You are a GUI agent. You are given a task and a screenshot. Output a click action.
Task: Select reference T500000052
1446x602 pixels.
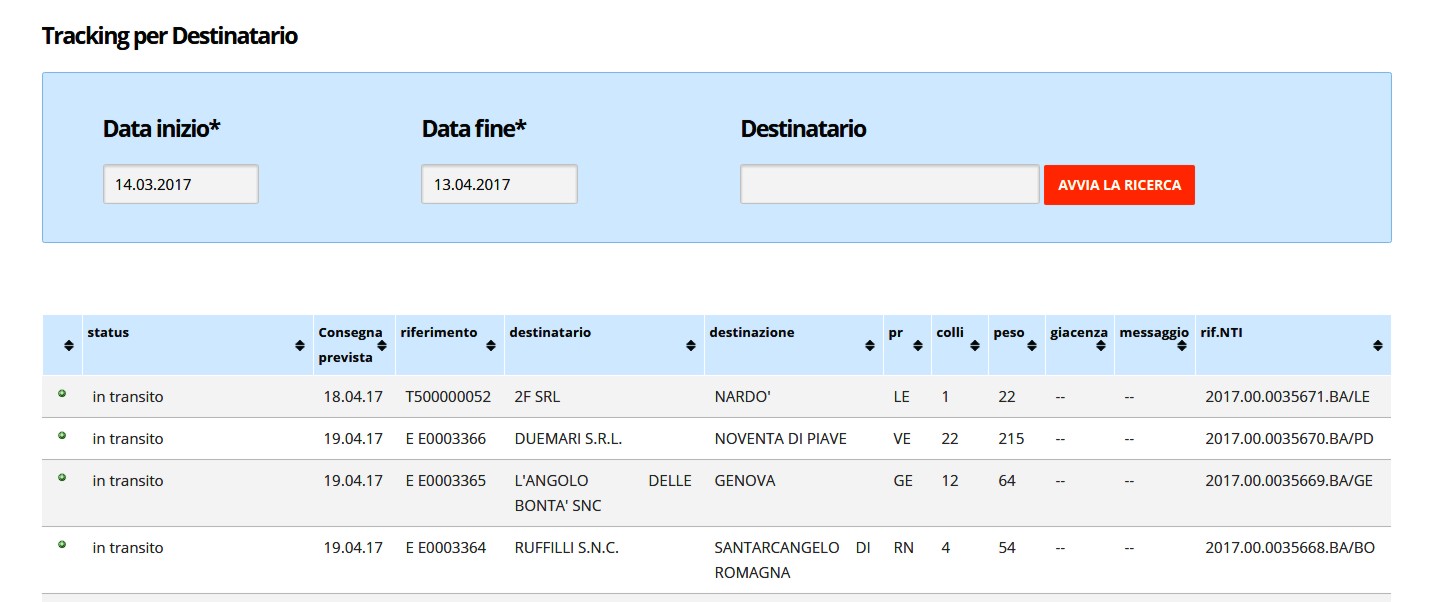pos(448,397)
